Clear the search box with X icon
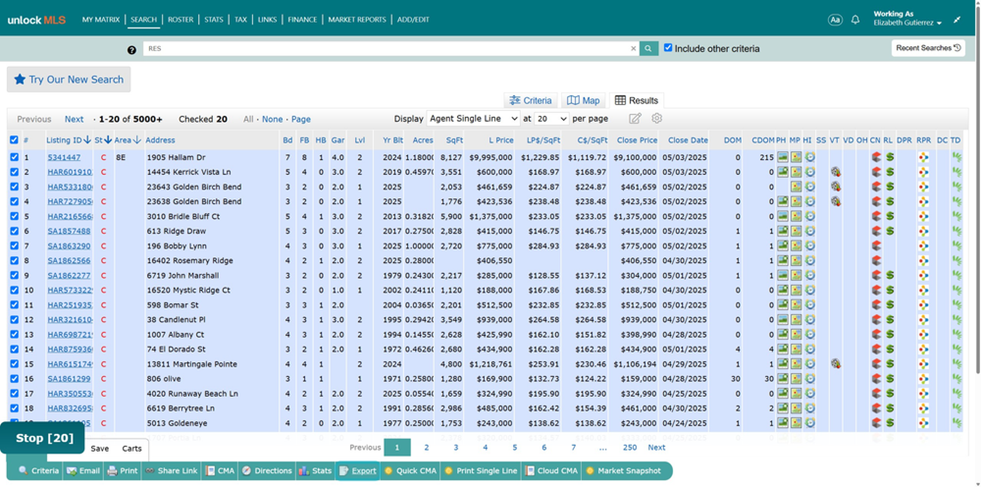 (x=633, y=48)
